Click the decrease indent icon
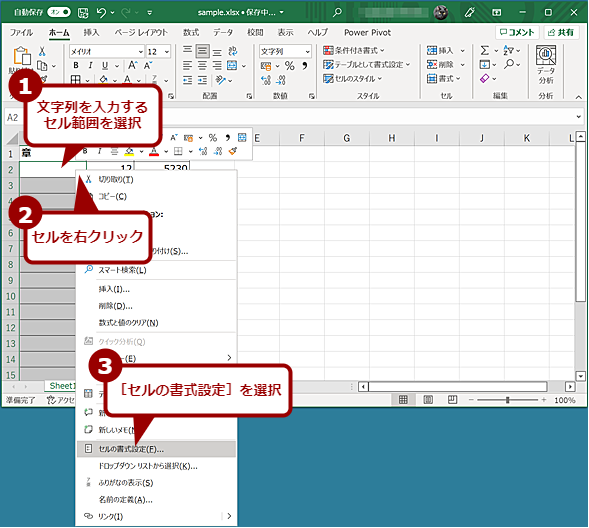The height and width of the screenshot is (528, 589). coord(187,80)
